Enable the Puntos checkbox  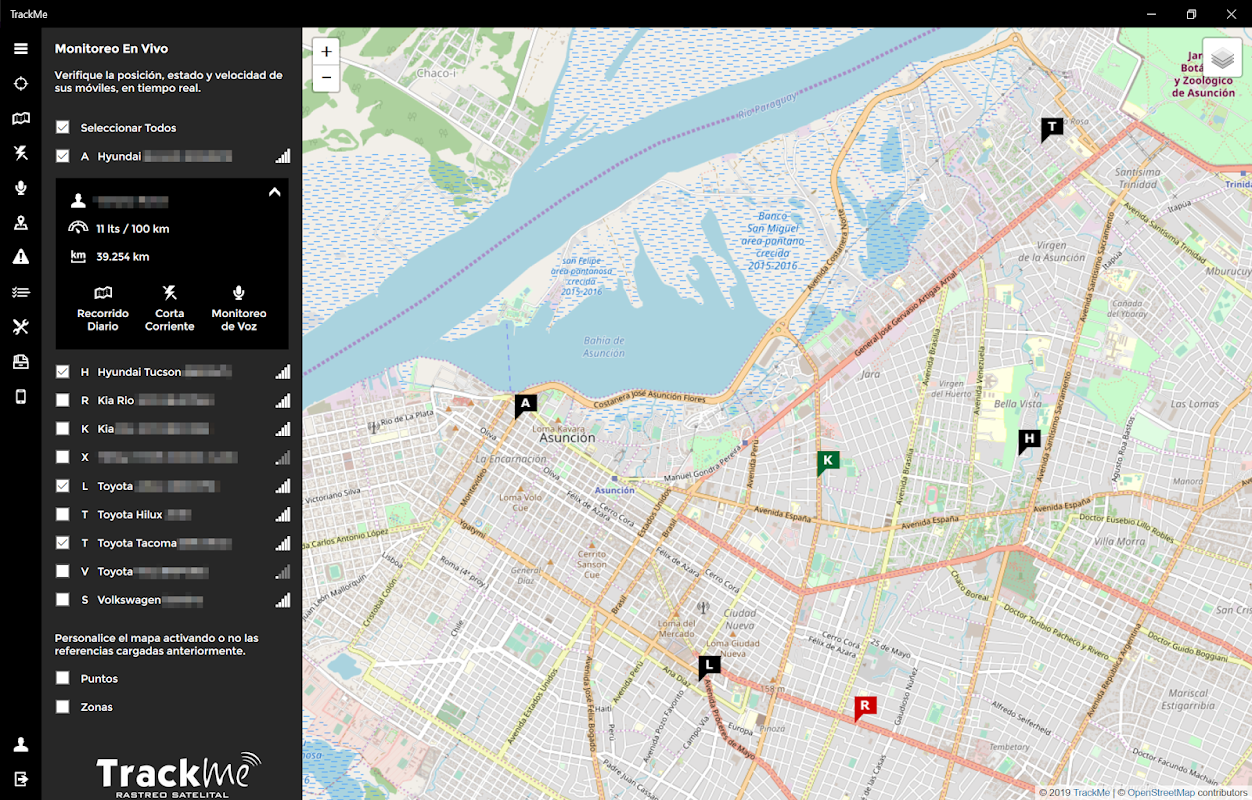tap(63, 678)
